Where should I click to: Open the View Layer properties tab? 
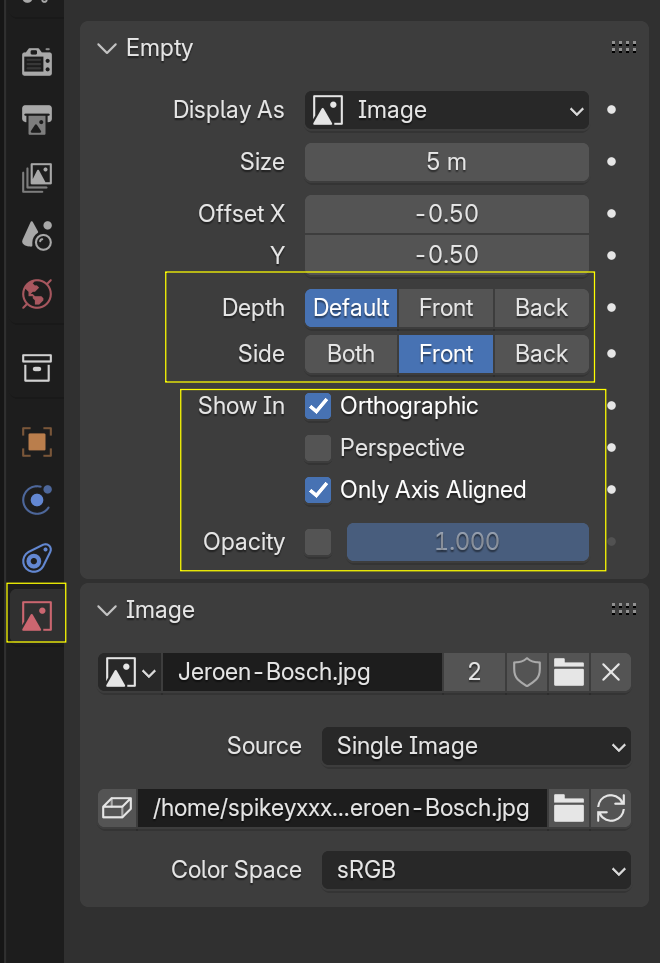coord(37,178)
